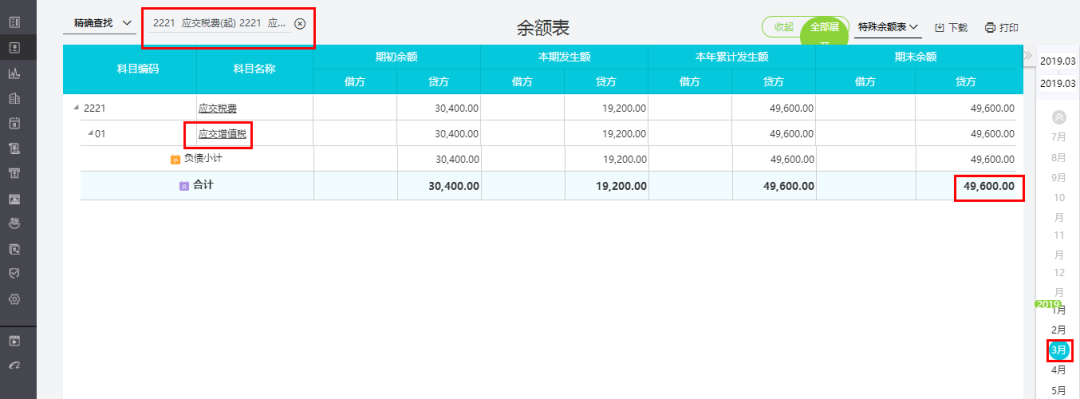
Task: Open the chart statistics sidebar icon
Action: click(14, 74)
